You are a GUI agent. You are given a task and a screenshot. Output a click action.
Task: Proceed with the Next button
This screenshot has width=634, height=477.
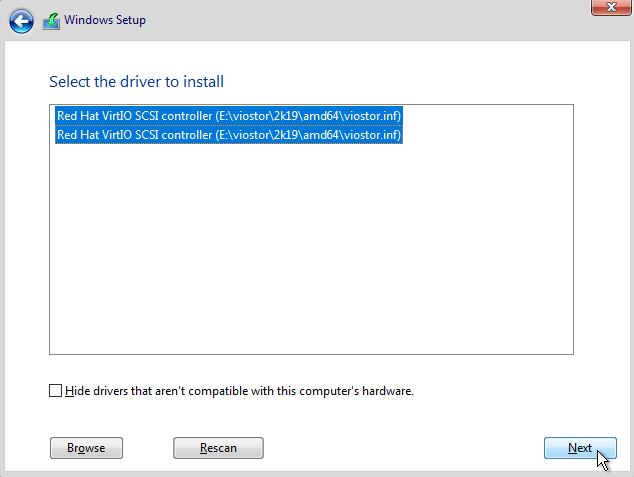580,448
